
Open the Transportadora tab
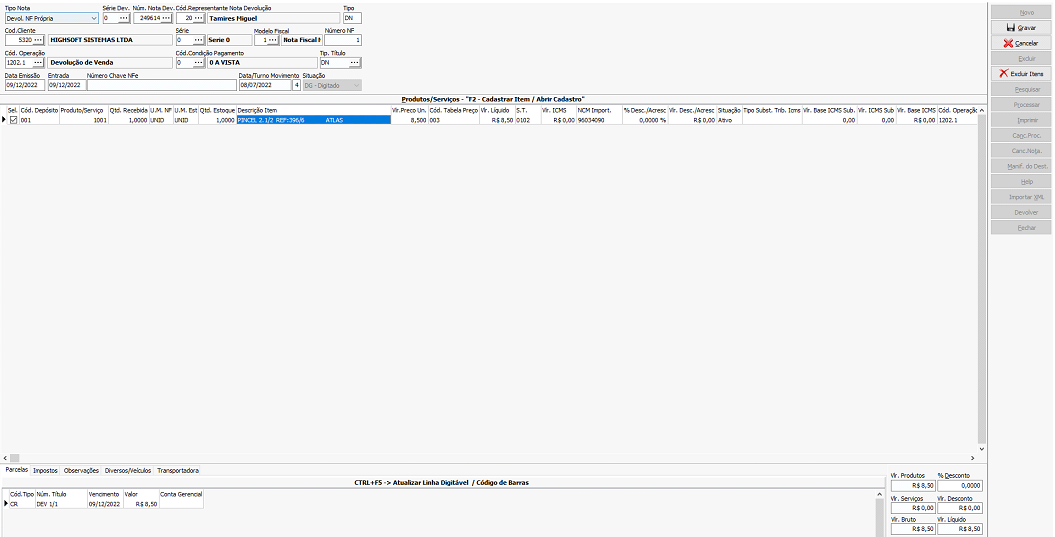coord(178,470)
